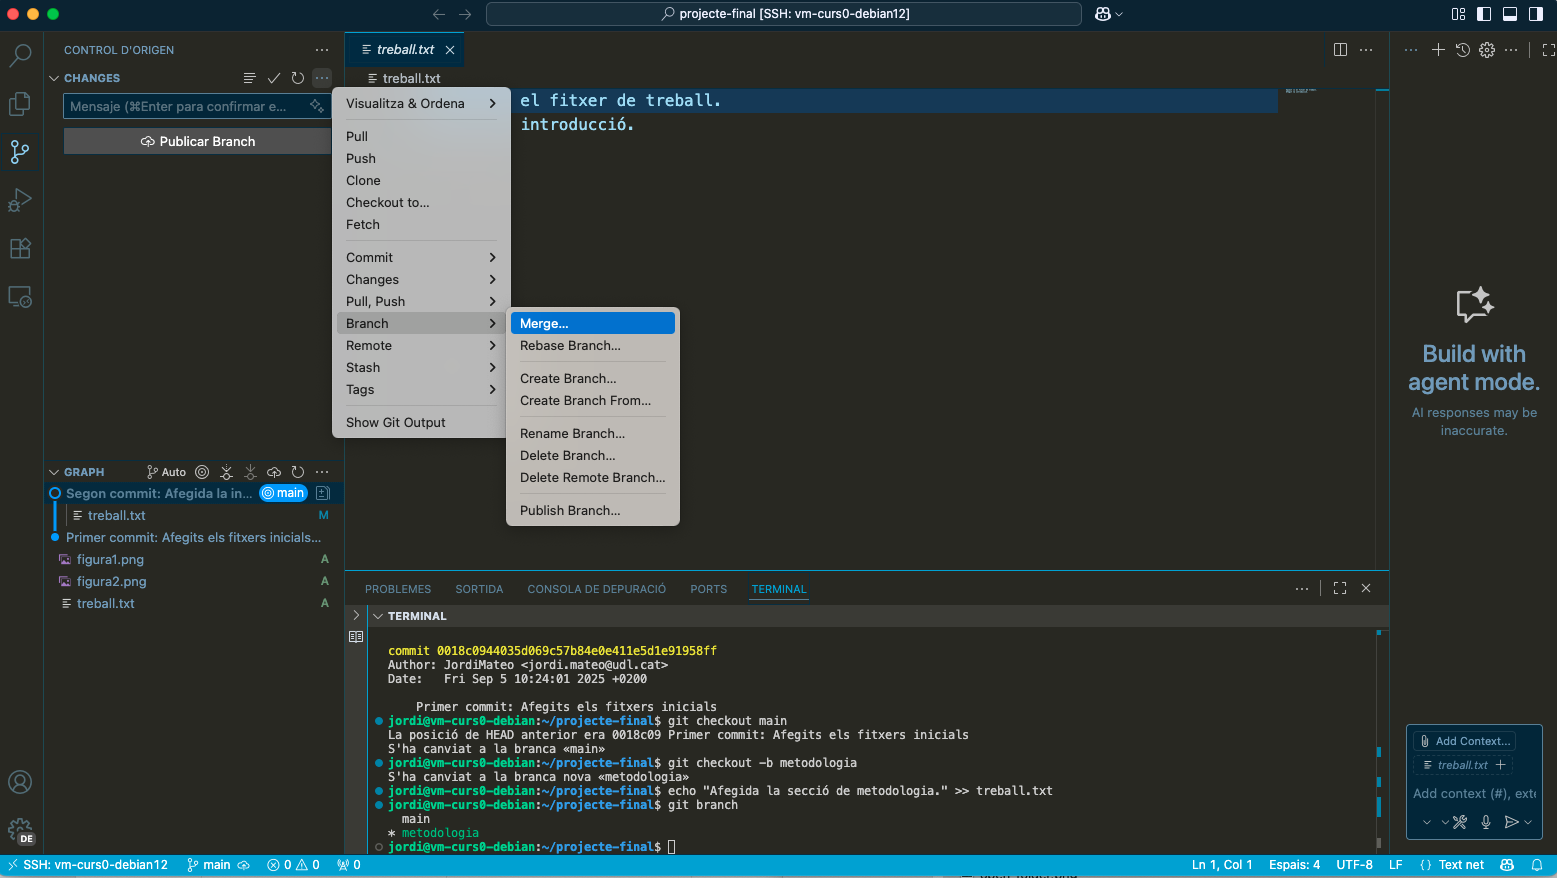Click figura1.png in the commit graph
The height and width of the screenshot is (878, 1557).
click(x=110, y=559)
